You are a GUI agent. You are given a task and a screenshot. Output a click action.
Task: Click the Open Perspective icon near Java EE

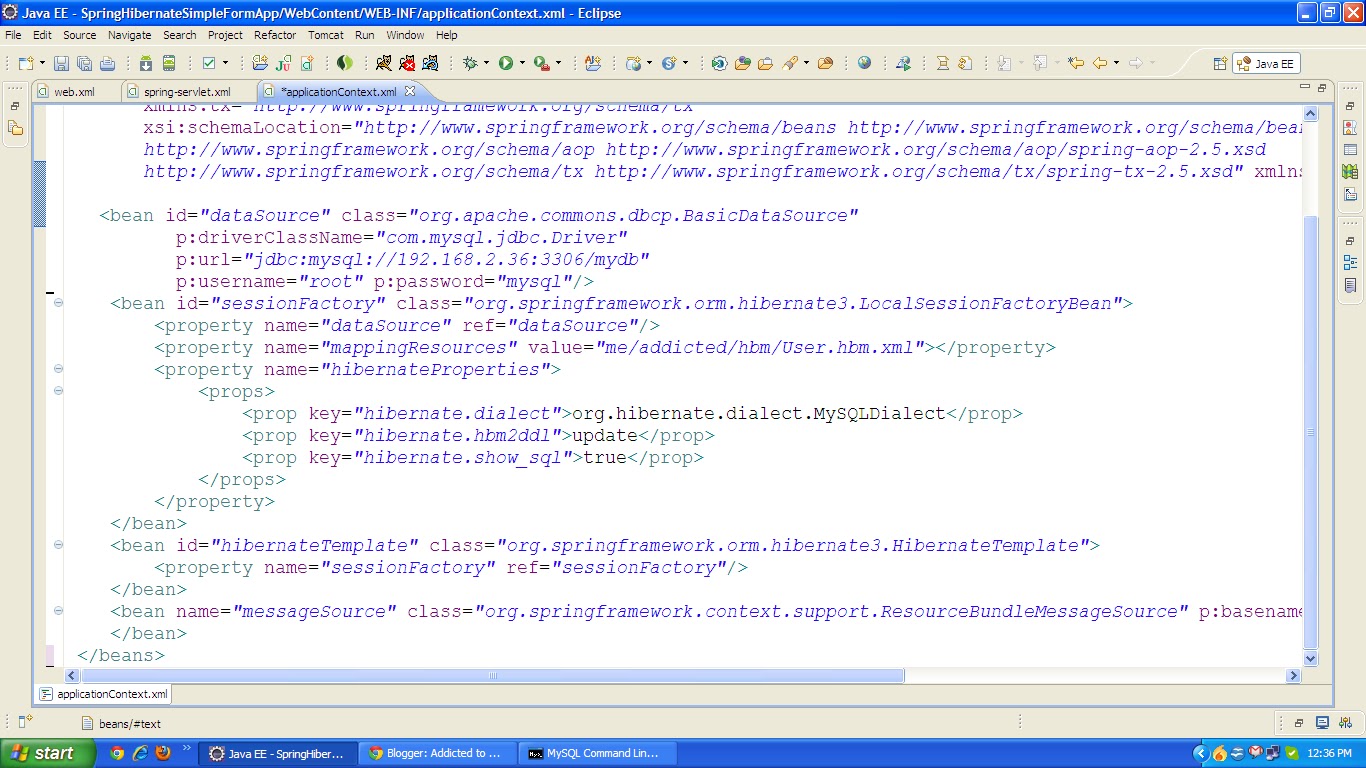[x=1220, y=62]
